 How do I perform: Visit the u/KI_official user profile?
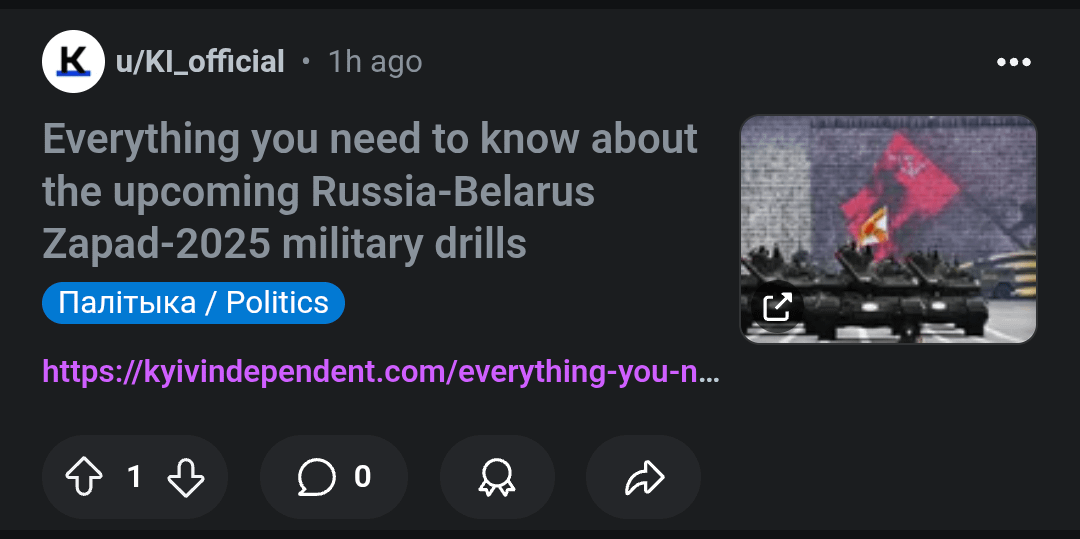point(200,62)
